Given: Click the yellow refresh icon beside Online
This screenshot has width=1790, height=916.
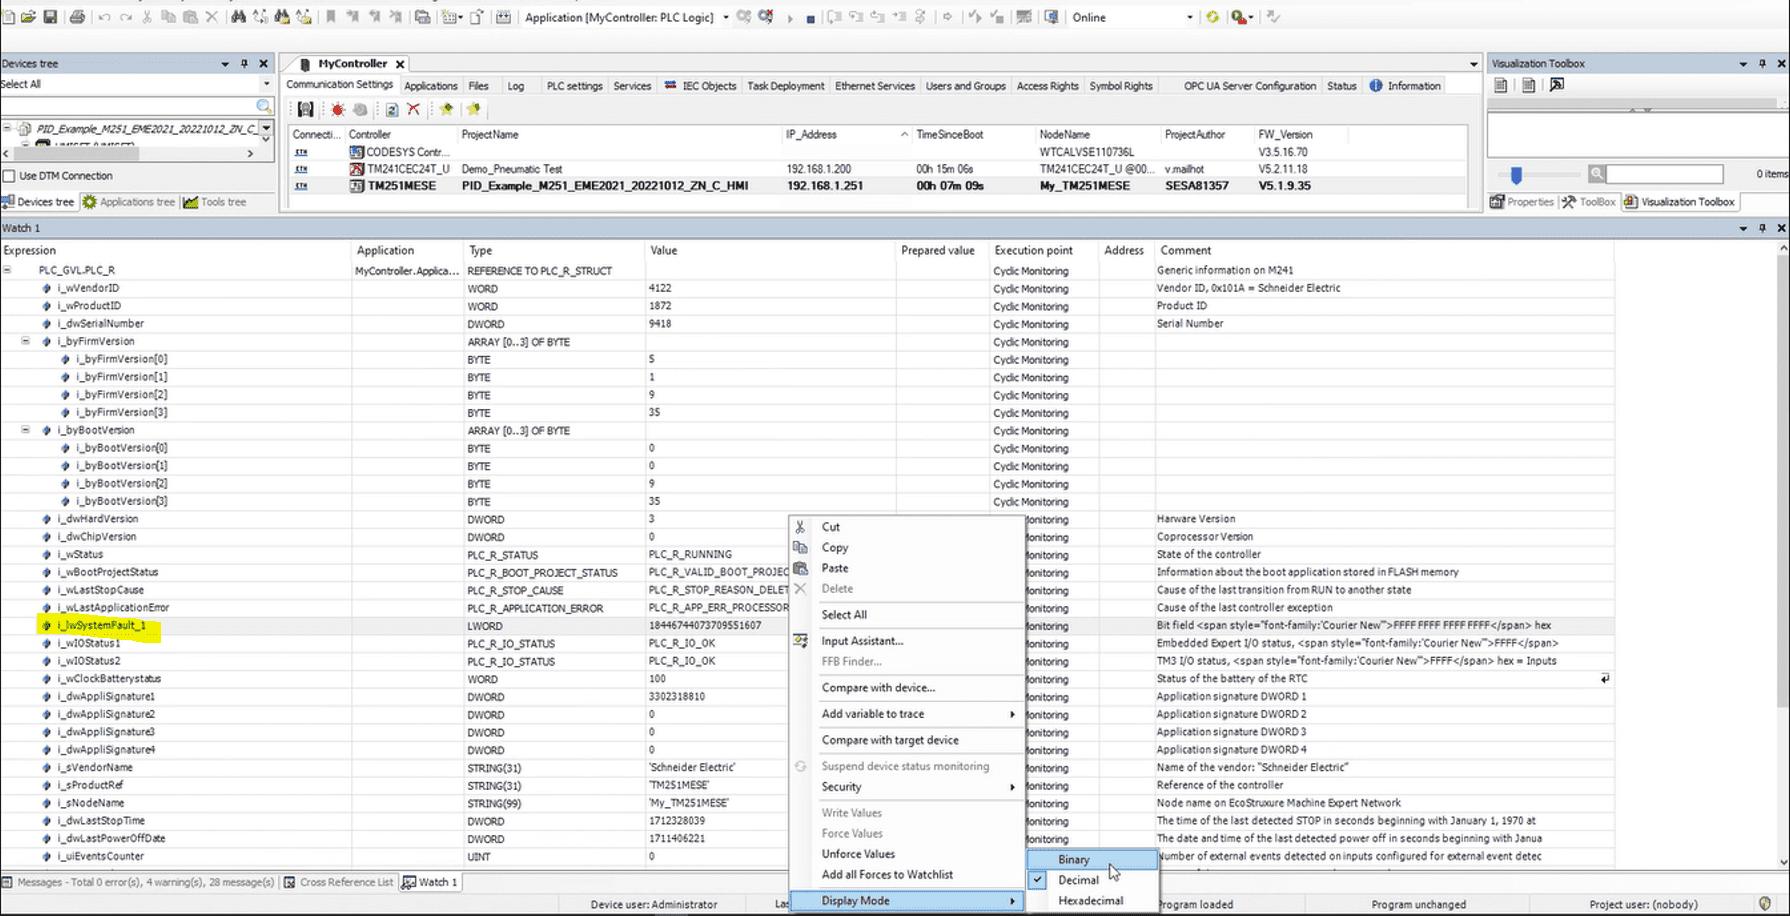Looking at the screenshot, I should click(1212, 17).
